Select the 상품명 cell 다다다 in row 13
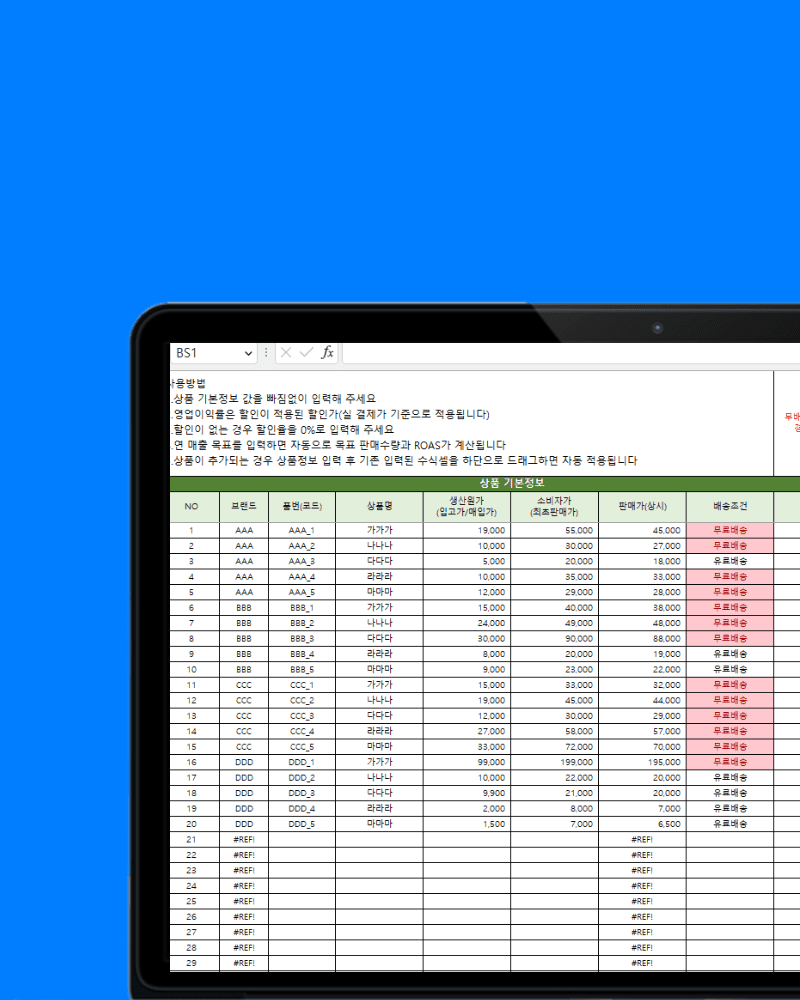The height and width of the screenshot is (1000, 800). pos(380,716)
